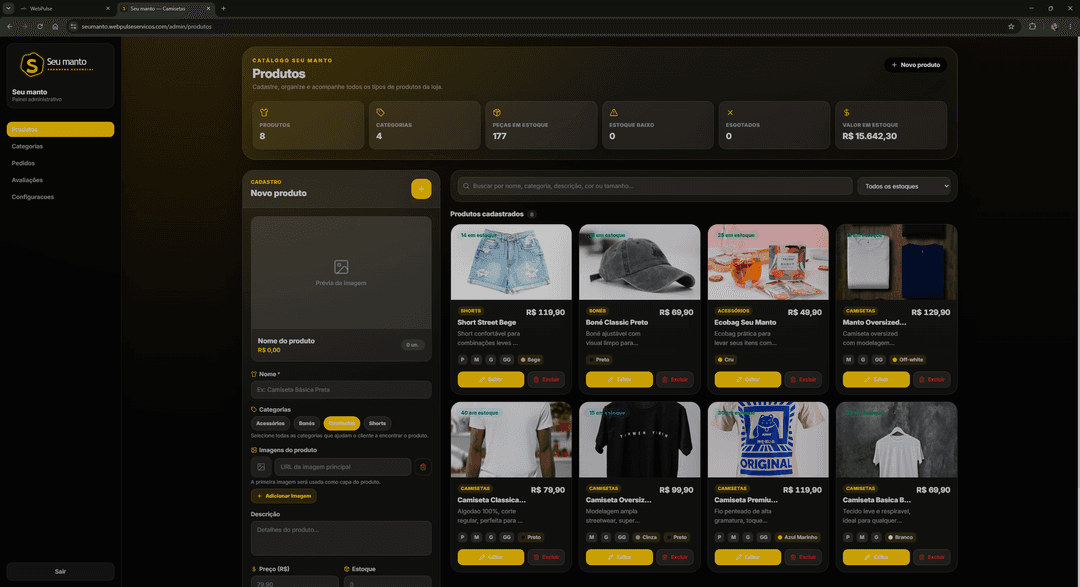Click the Boné Classic Preto cap photo
Screen dimensions: 1080x587
coord(640,262)
